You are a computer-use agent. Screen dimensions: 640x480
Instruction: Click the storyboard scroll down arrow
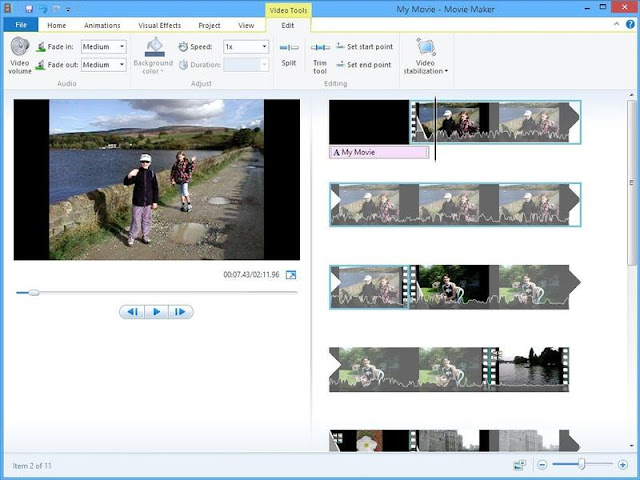[x=631, y=446]
